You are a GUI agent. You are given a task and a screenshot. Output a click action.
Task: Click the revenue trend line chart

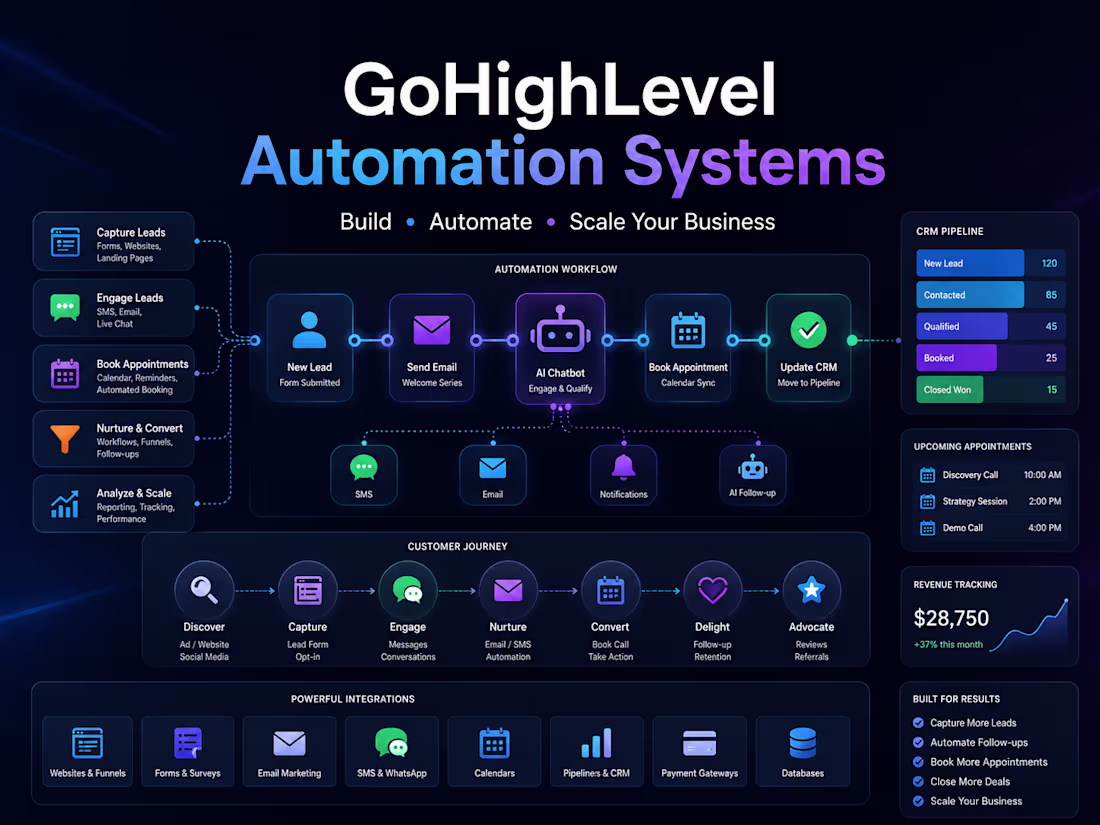[1029, 625]
